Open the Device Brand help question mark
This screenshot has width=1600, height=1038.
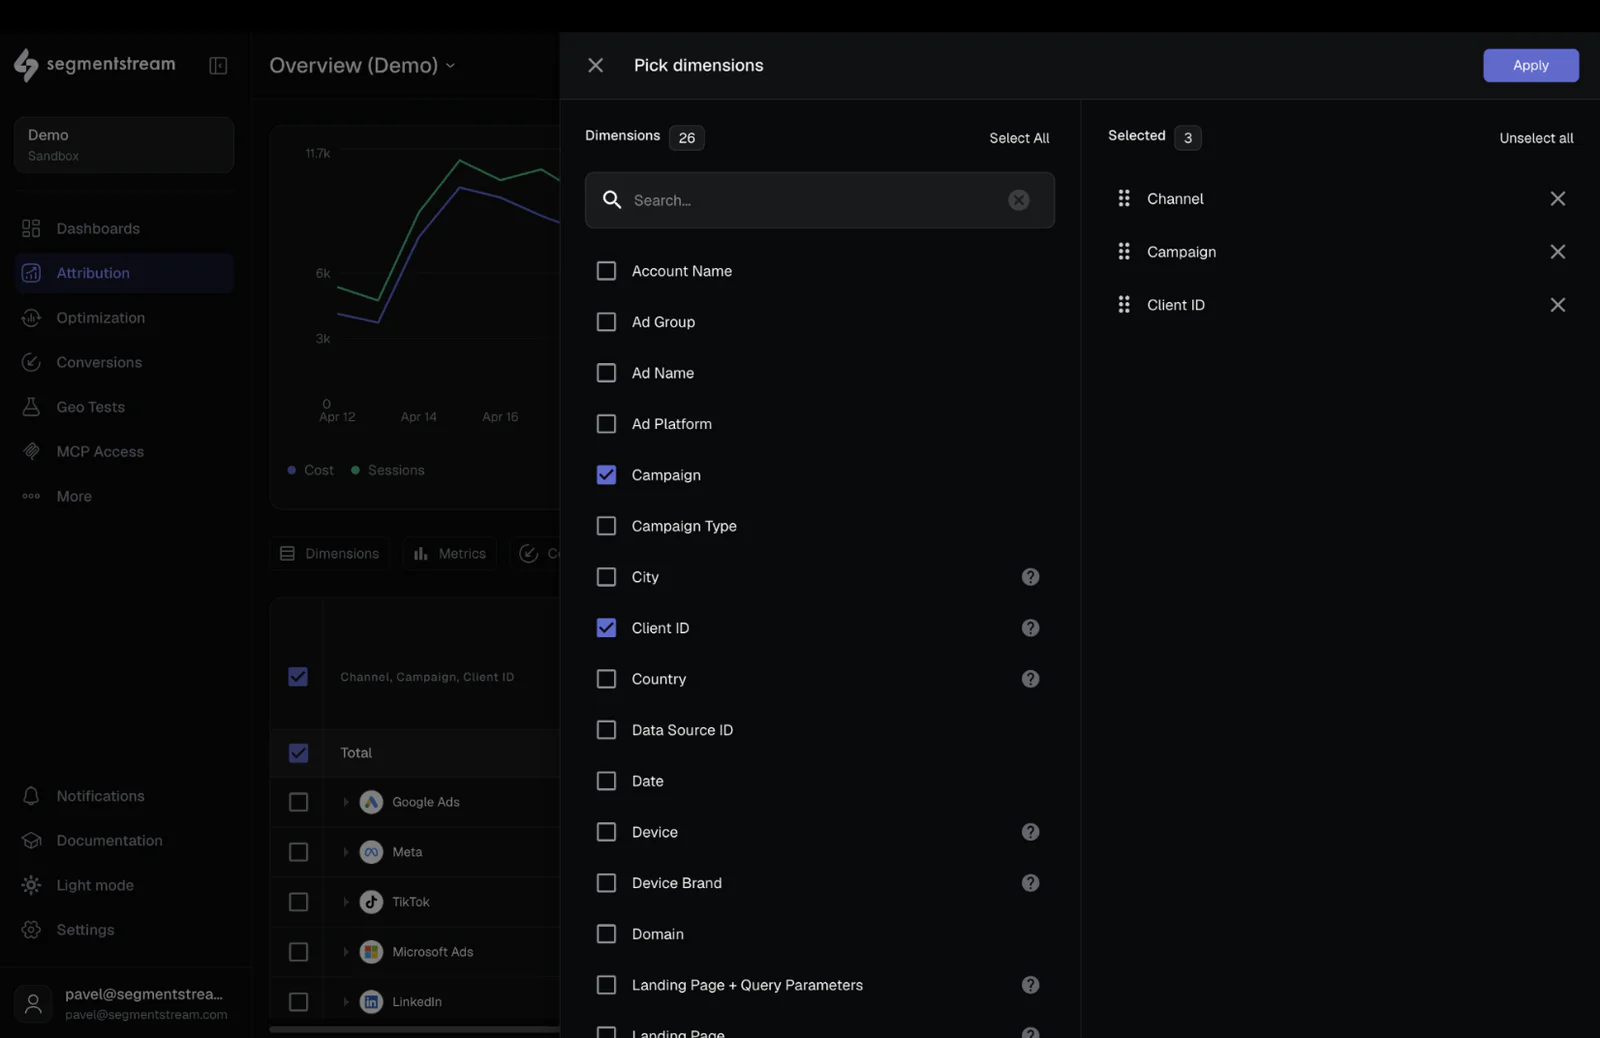point(1030,883)
